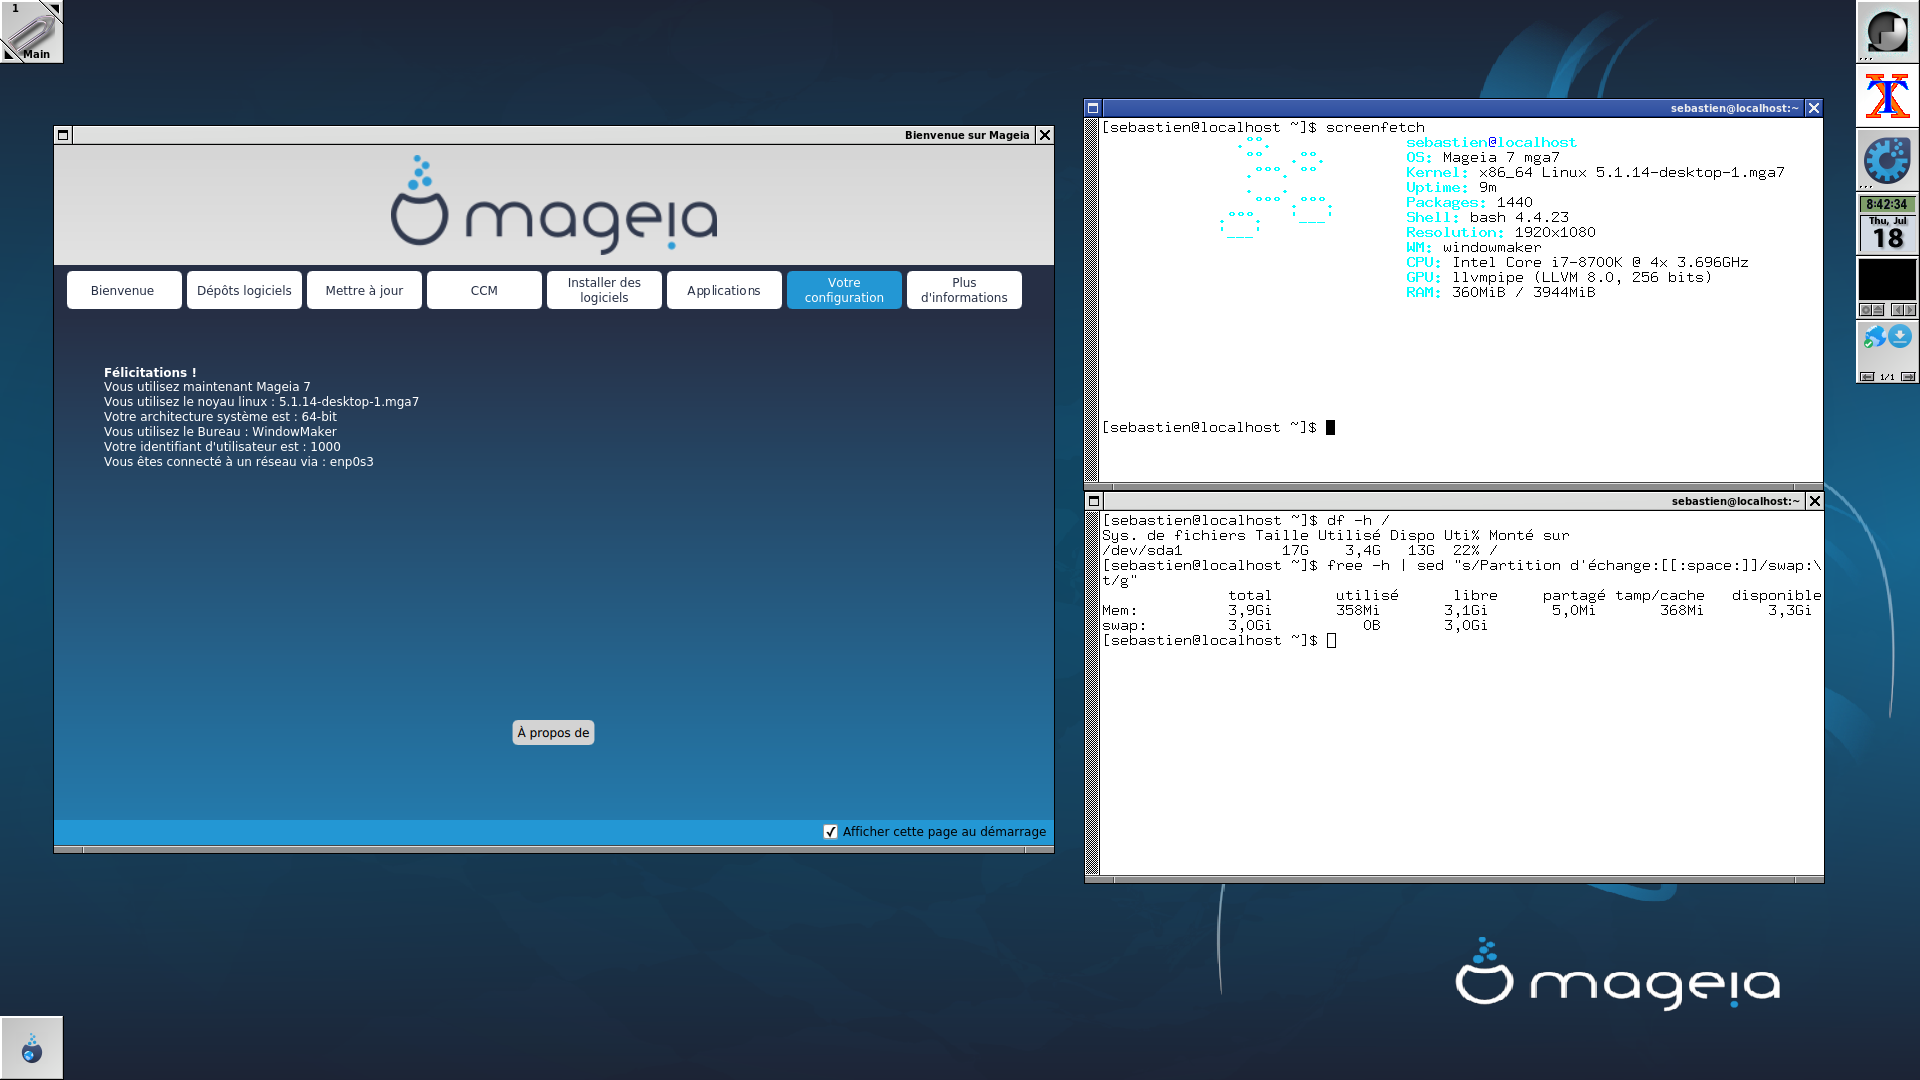Click the 'df -h /' command in lower terminal
The width and height of the screenshot is (1920, 1080).
coord(1358,520)
